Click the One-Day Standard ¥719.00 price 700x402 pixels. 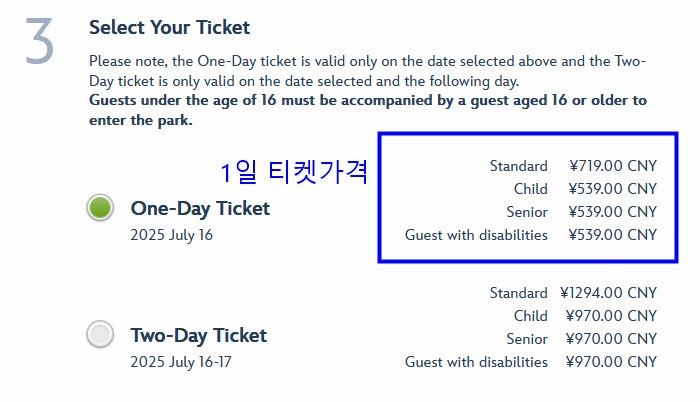click(612, 166)
